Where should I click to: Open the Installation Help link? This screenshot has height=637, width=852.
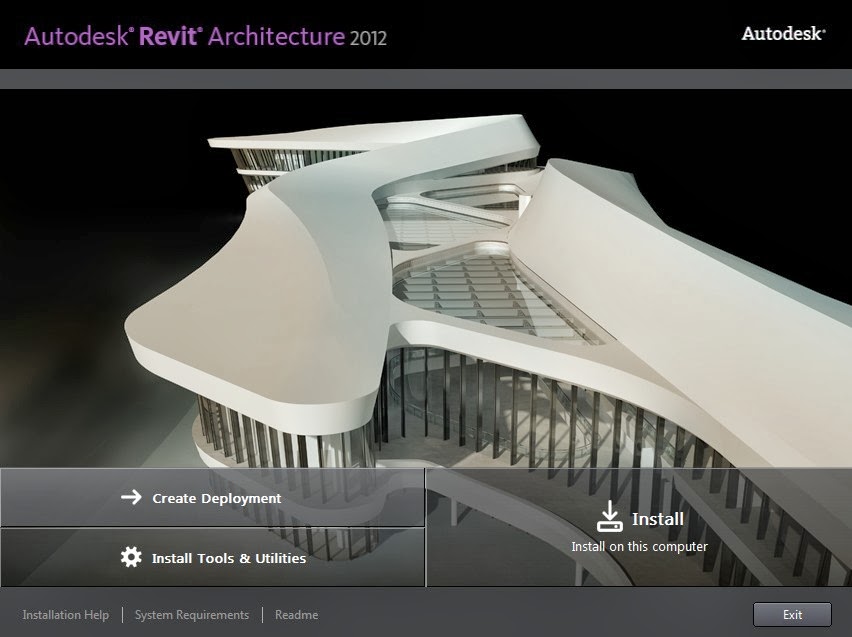[66, 615]
